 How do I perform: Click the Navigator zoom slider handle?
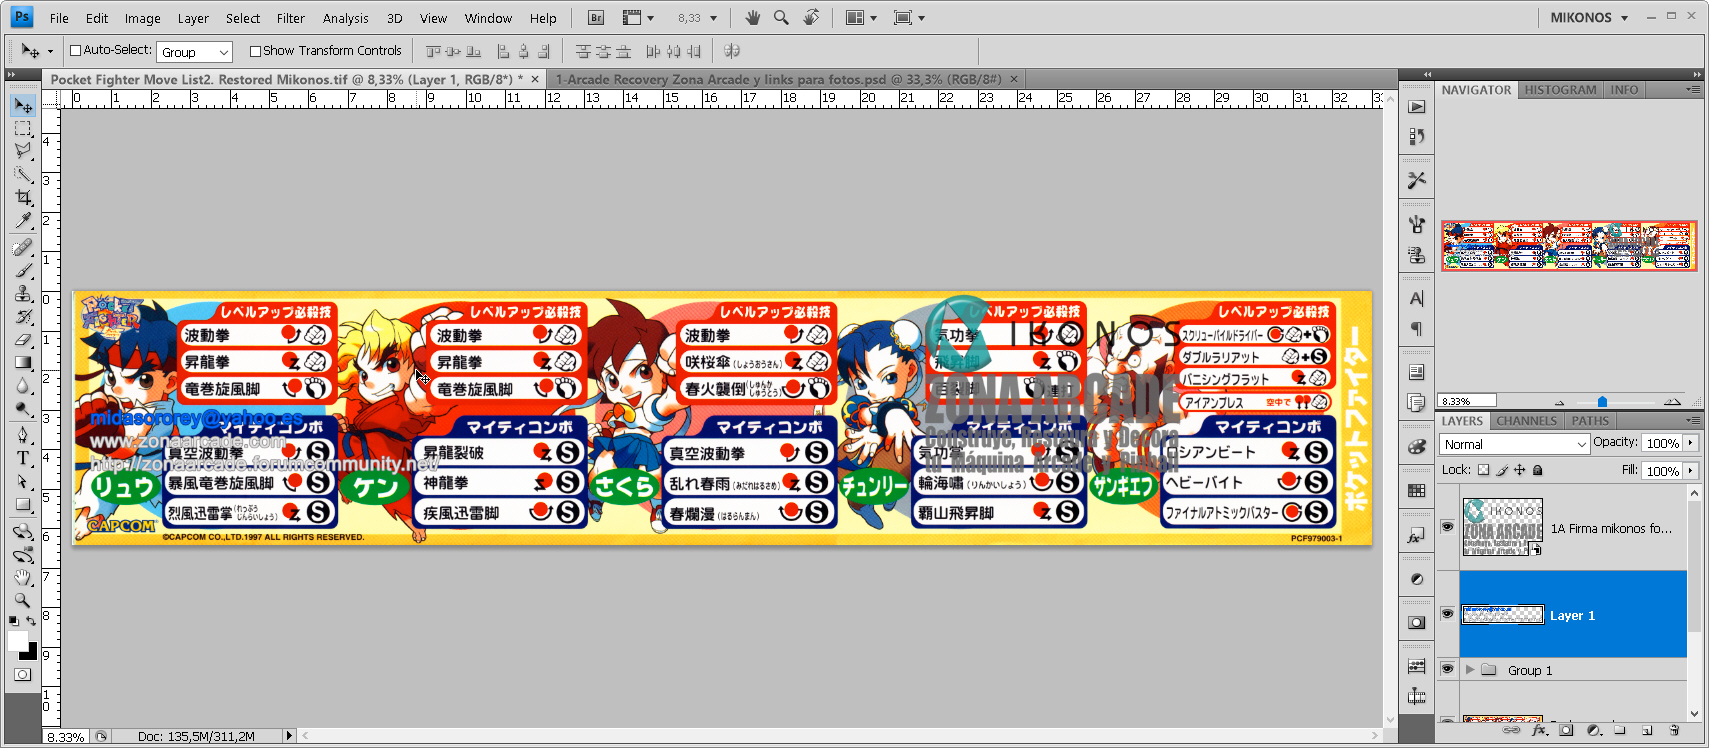click(1602, 402)
